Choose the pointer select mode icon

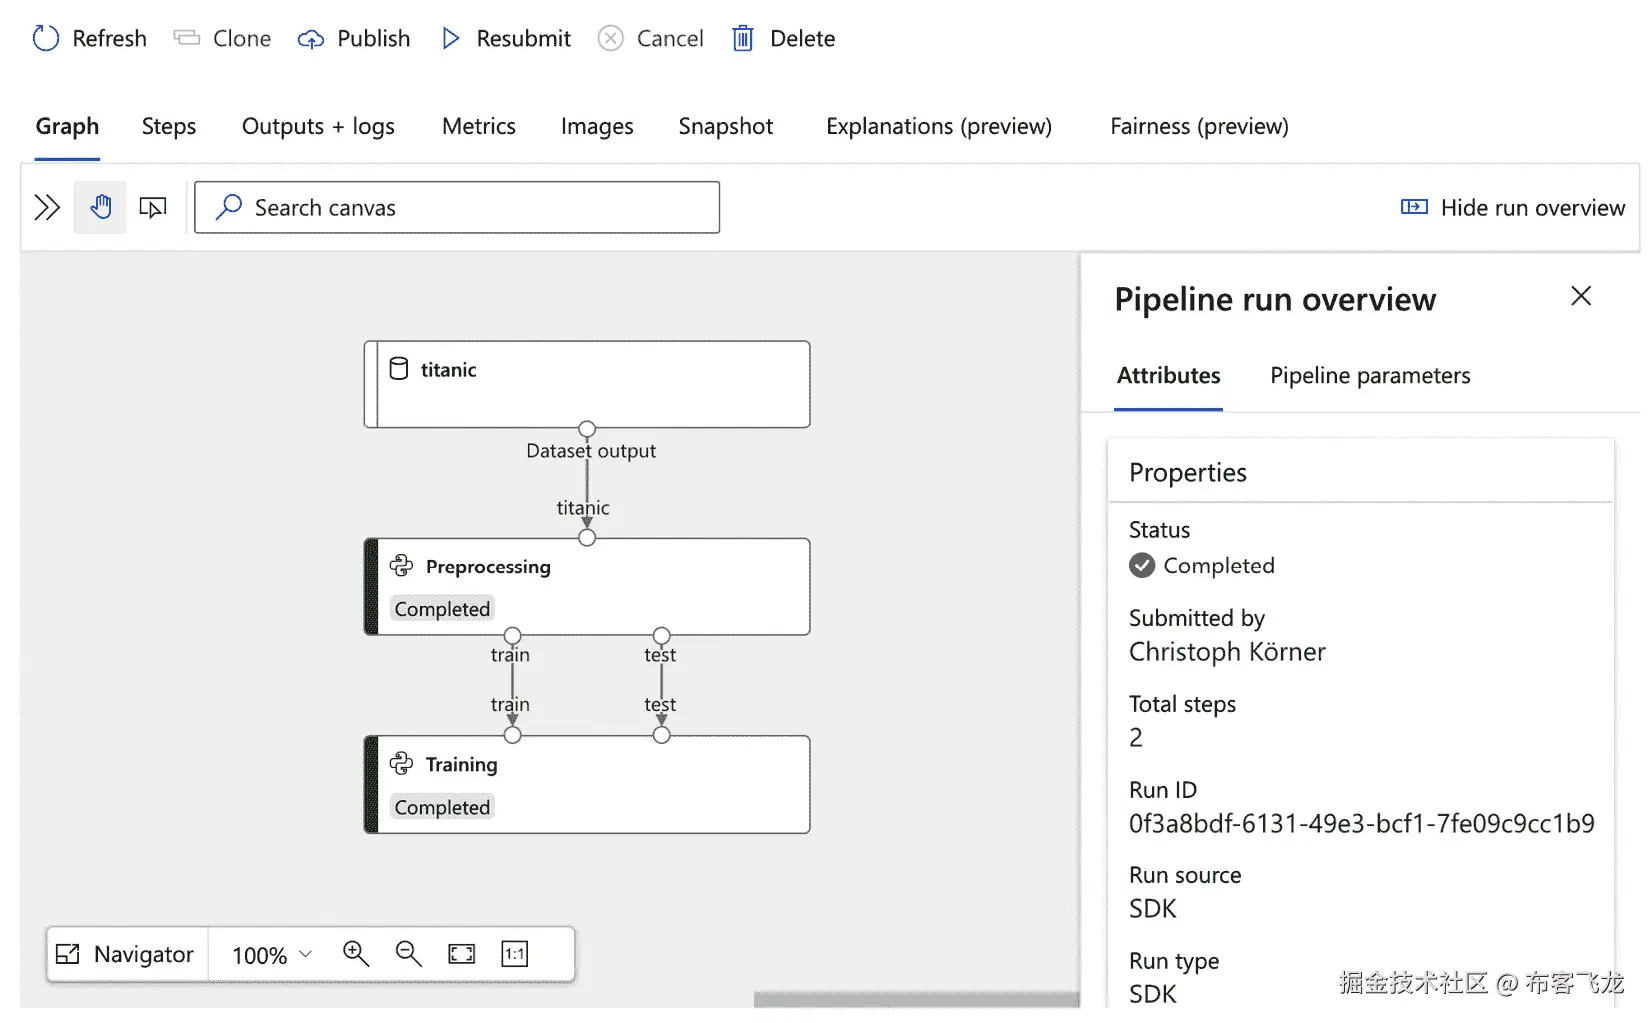pos(153,208)
